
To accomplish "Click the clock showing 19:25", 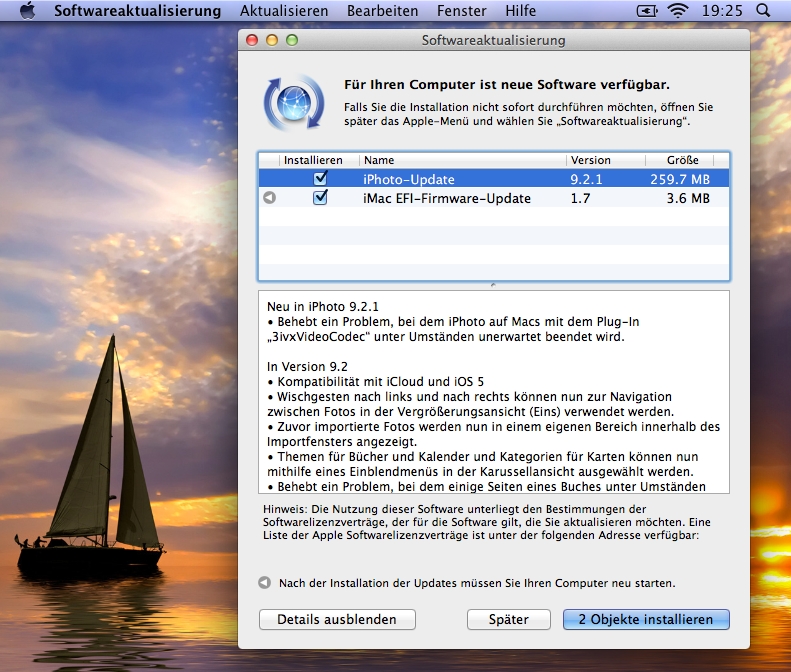I will click(x=722, y=11).
